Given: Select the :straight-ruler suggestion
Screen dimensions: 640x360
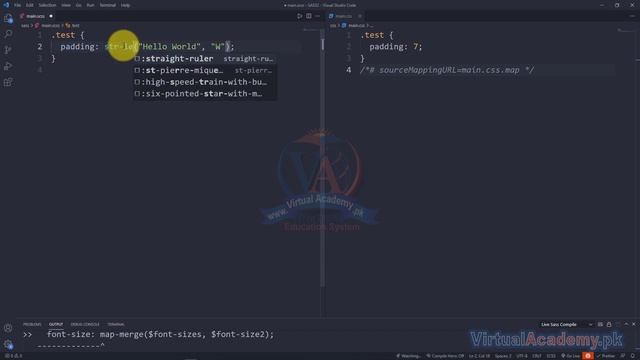Looking at the screenshot, I should click(x=205, y=59).
